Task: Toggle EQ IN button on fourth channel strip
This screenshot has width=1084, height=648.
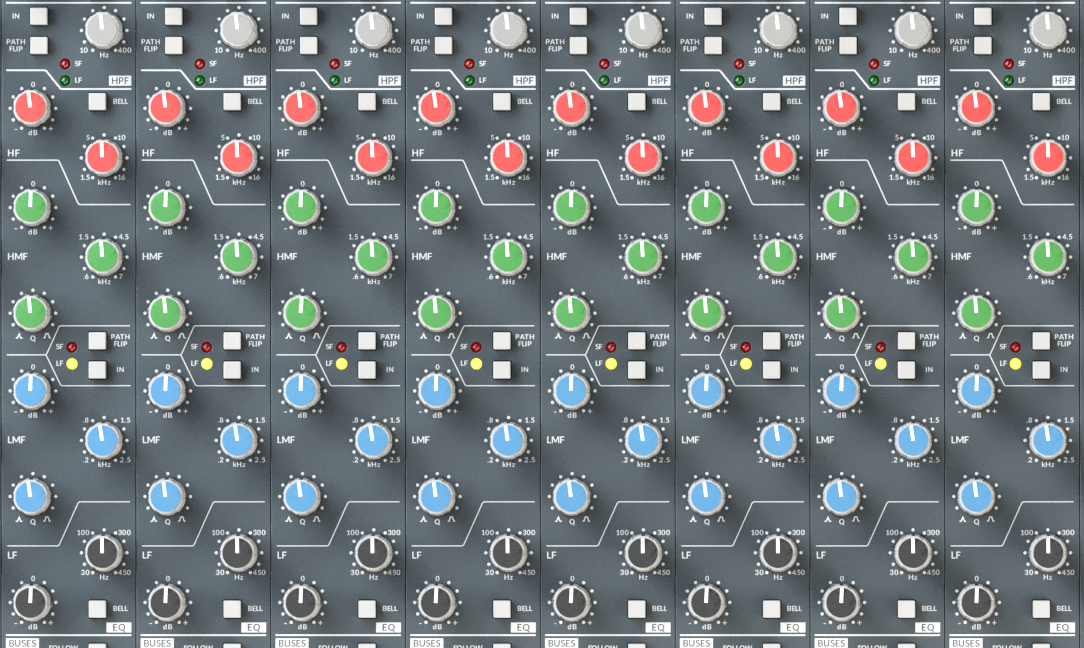Action: [502, 370]
